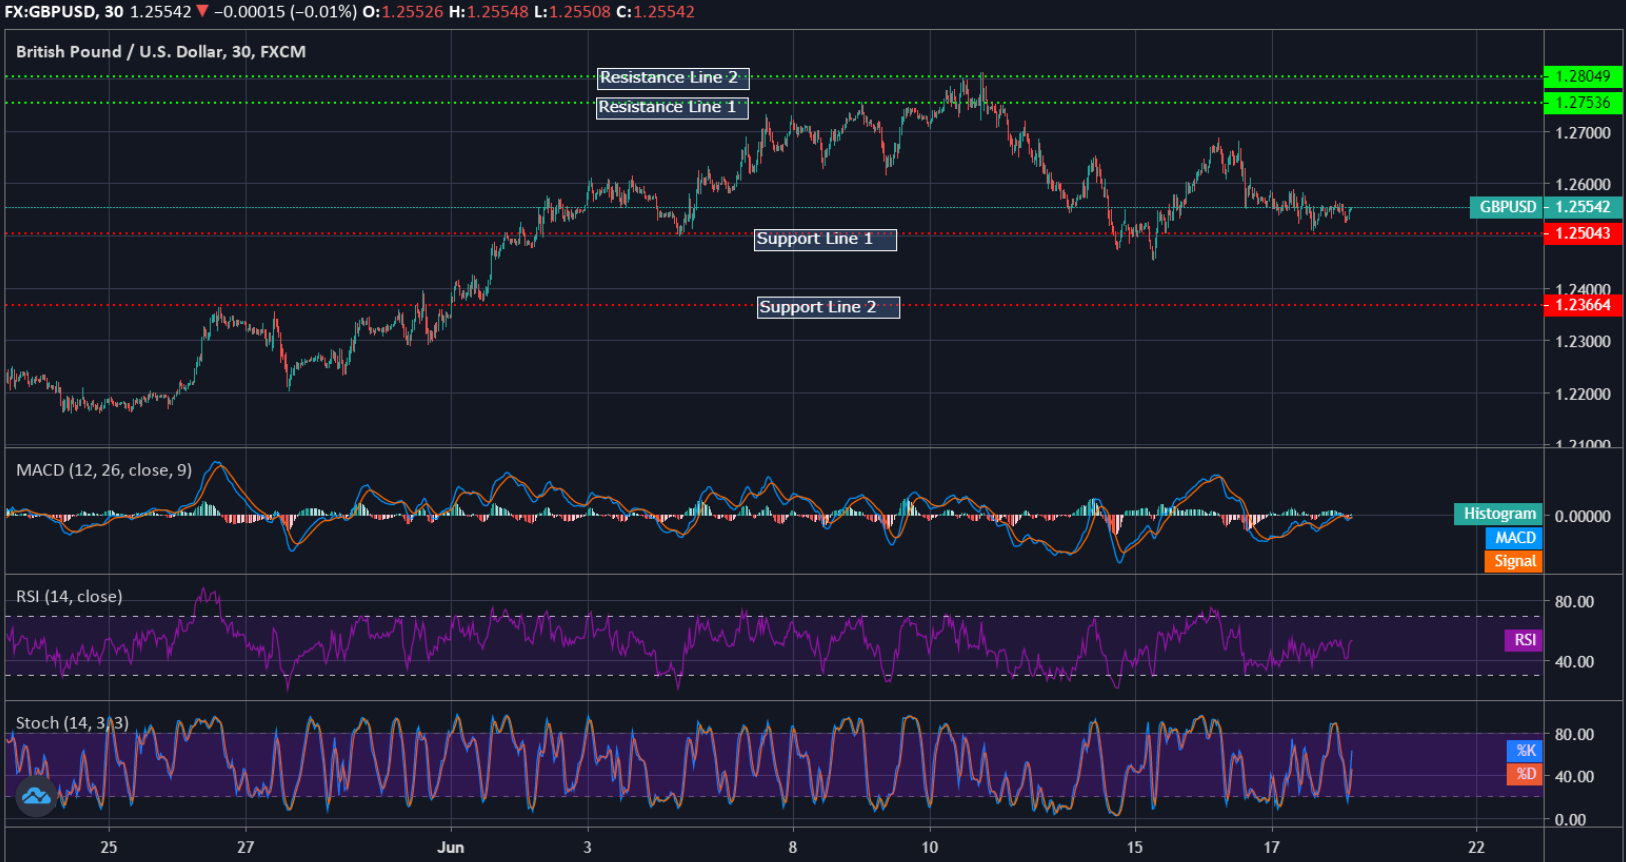Click the H:1.25548 high value

coord(488,12)
